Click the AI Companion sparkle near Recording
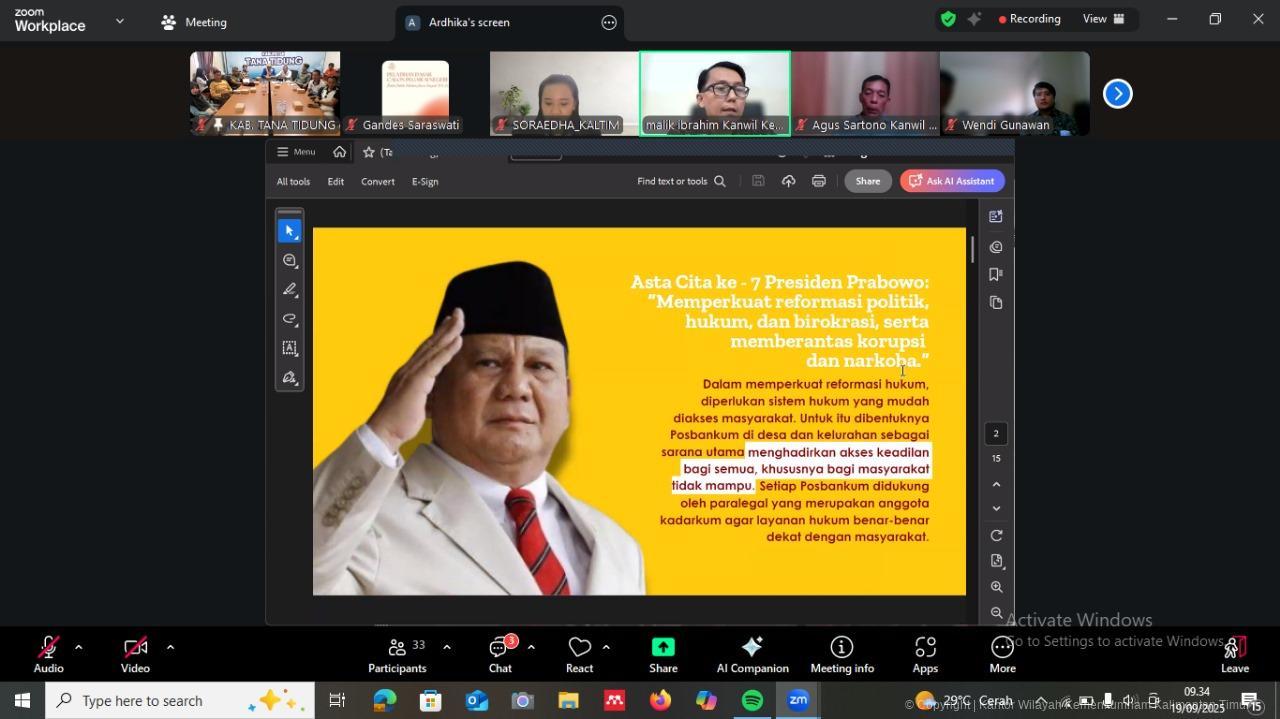The height and width of the screenshot is (719, 1280). pos(974,19)
